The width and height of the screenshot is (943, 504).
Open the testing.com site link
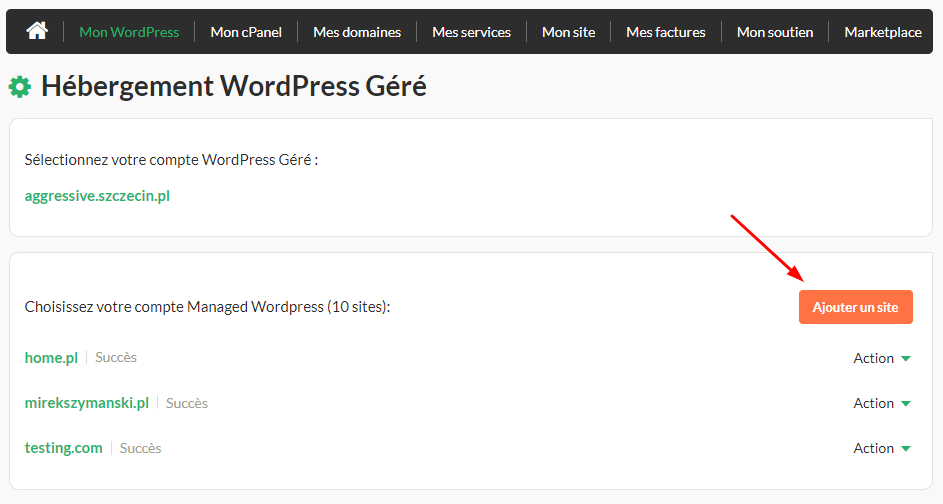(64, 448)
